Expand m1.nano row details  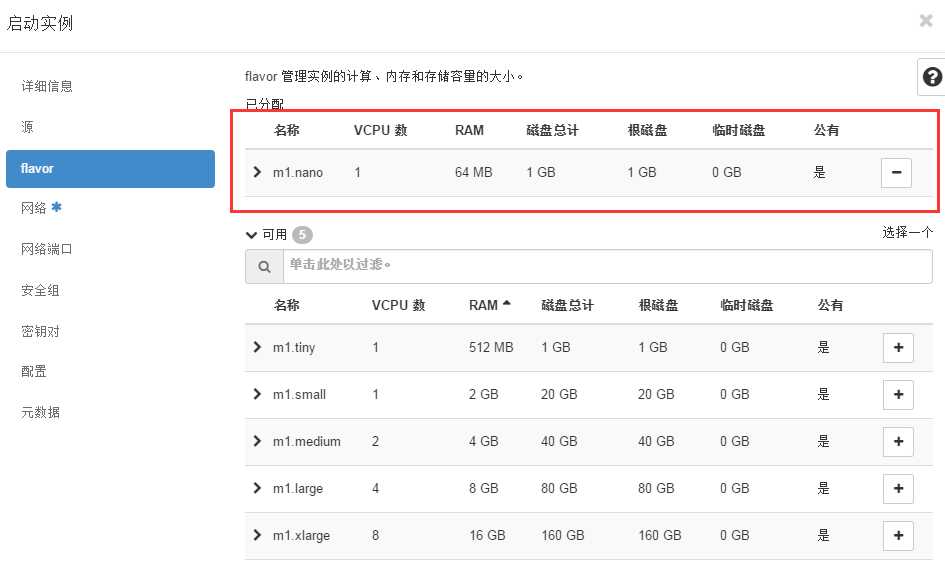click(257, 172)
